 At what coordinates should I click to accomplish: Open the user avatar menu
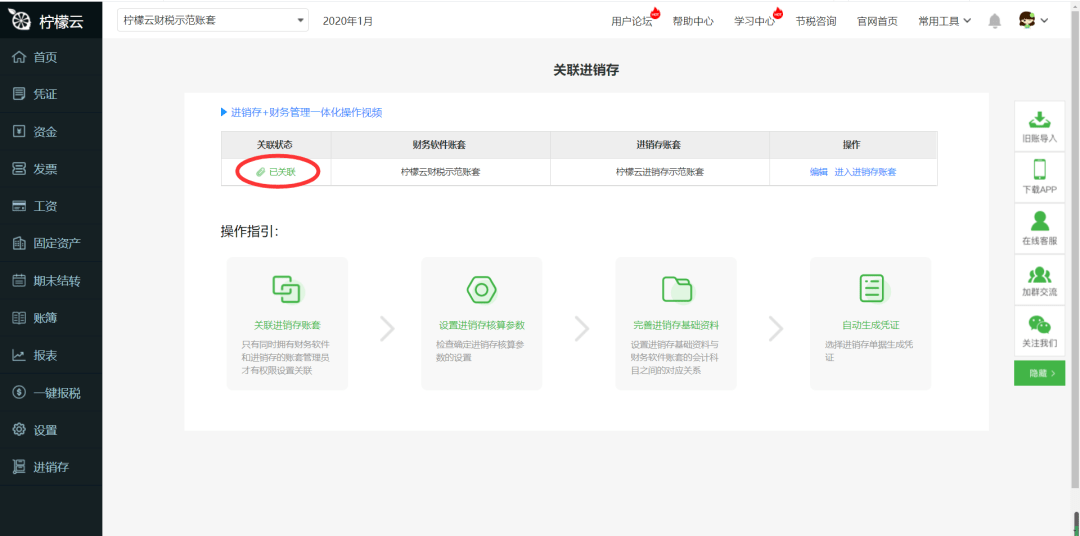1032,21
